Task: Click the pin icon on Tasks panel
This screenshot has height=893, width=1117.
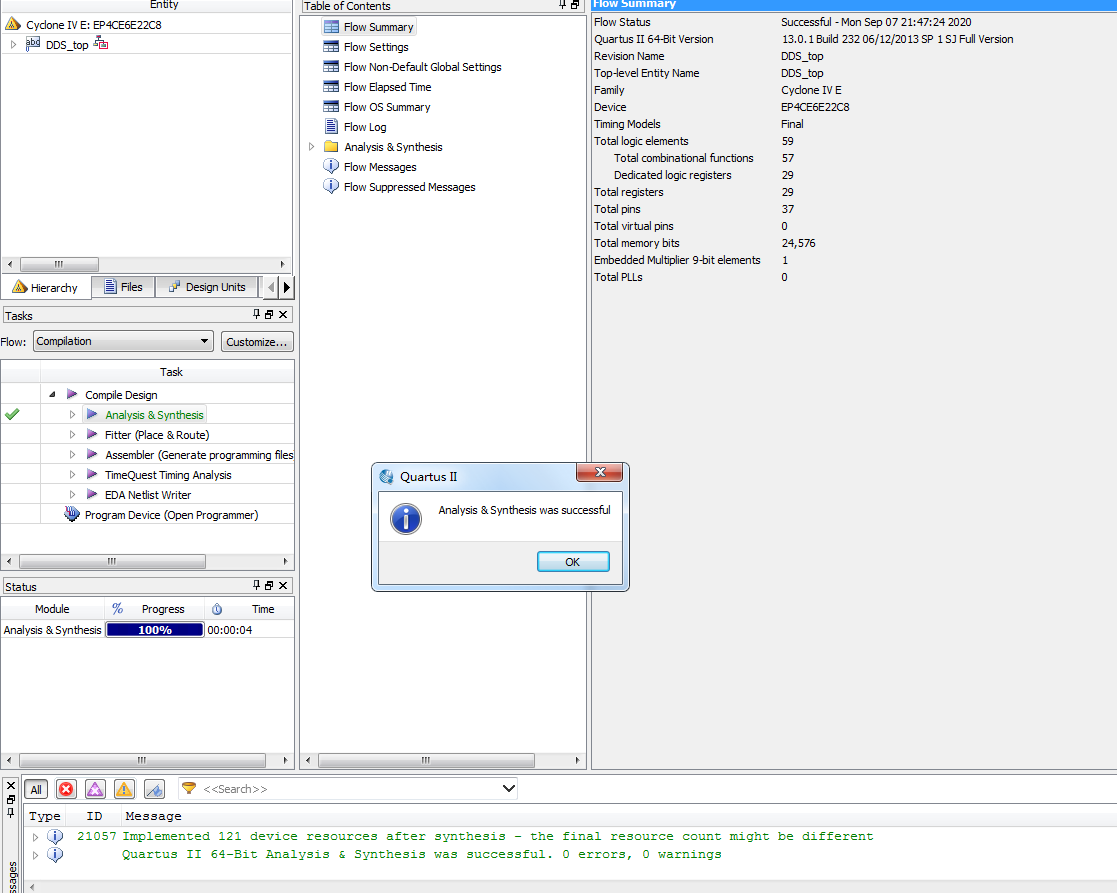Action: (256, 315)
